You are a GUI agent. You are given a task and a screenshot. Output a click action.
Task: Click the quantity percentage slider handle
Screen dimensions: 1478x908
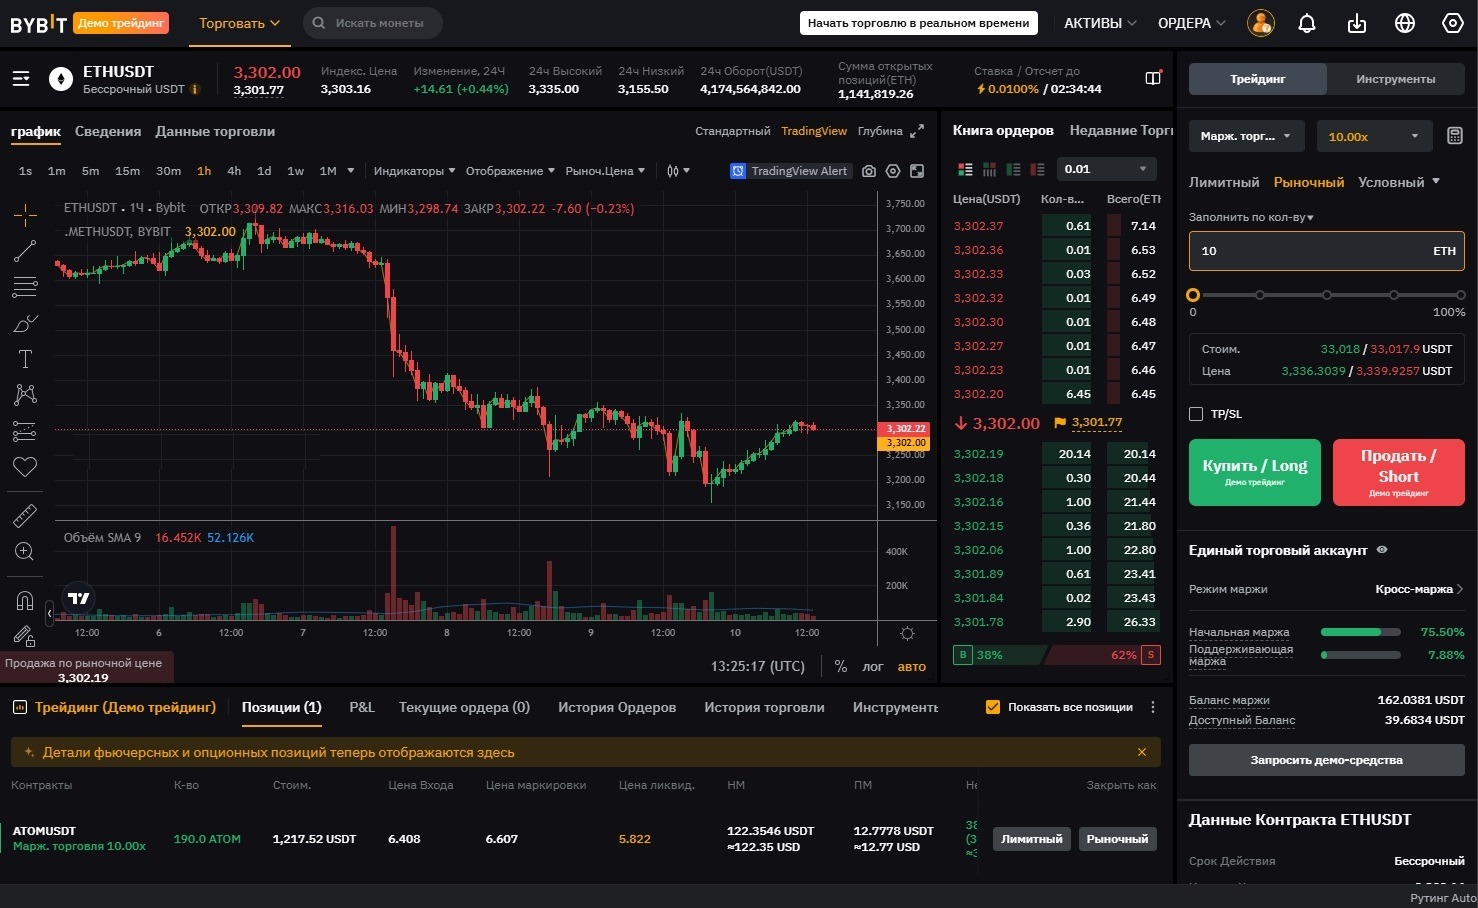(1193, 295)
